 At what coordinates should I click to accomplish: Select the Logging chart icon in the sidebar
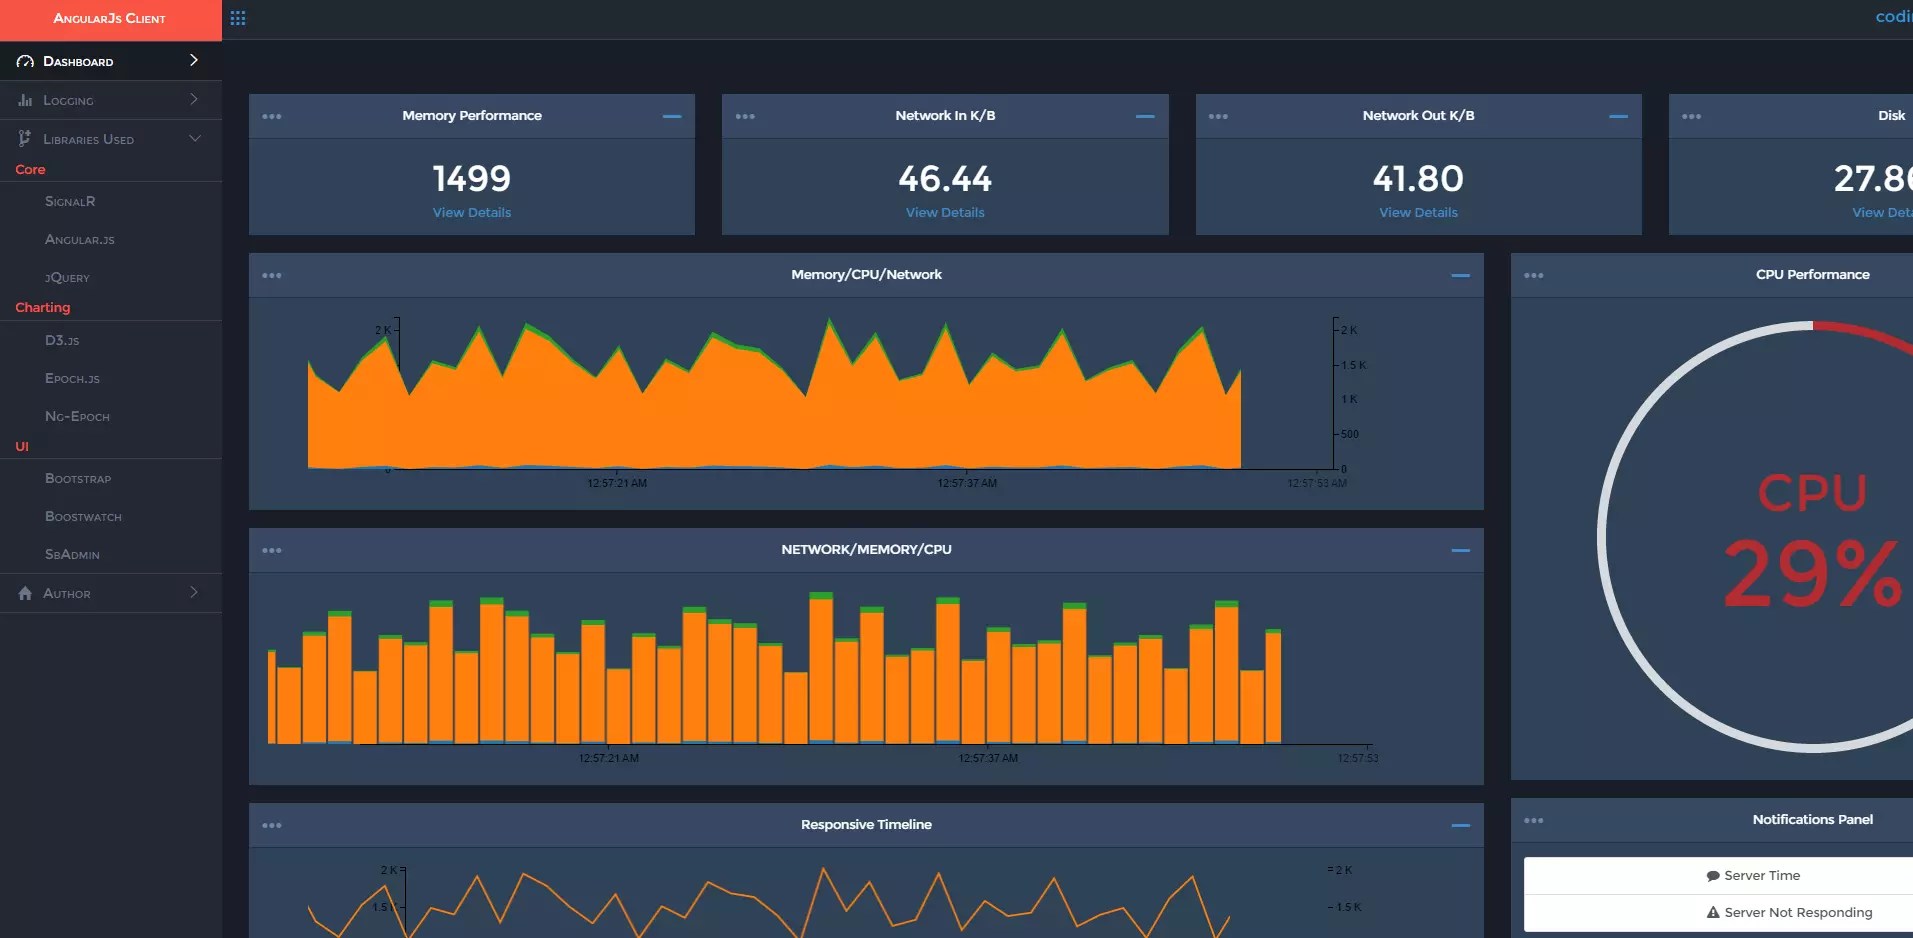tap(25, 99)
